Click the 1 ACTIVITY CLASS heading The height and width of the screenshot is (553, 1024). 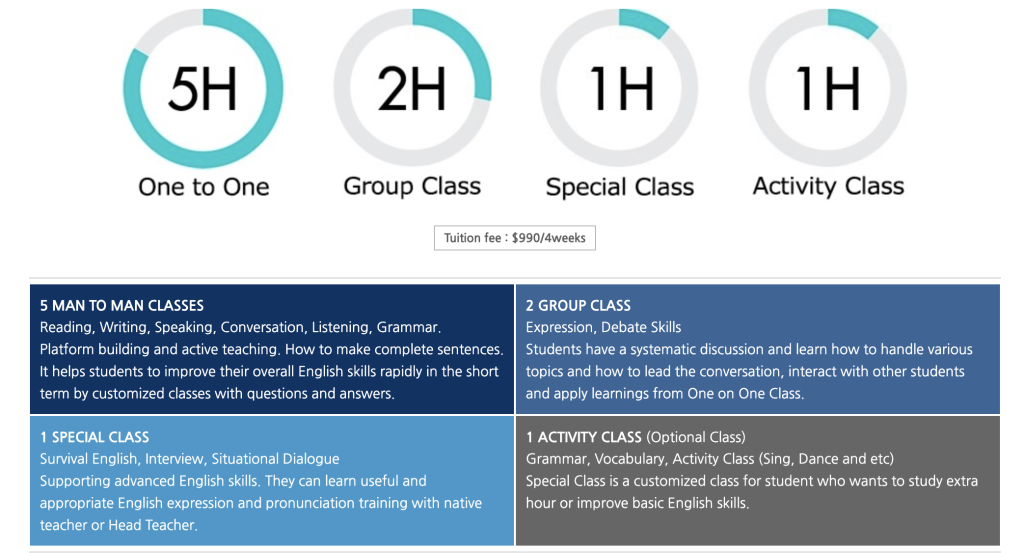pyautogui.click(x=583, y=437)
